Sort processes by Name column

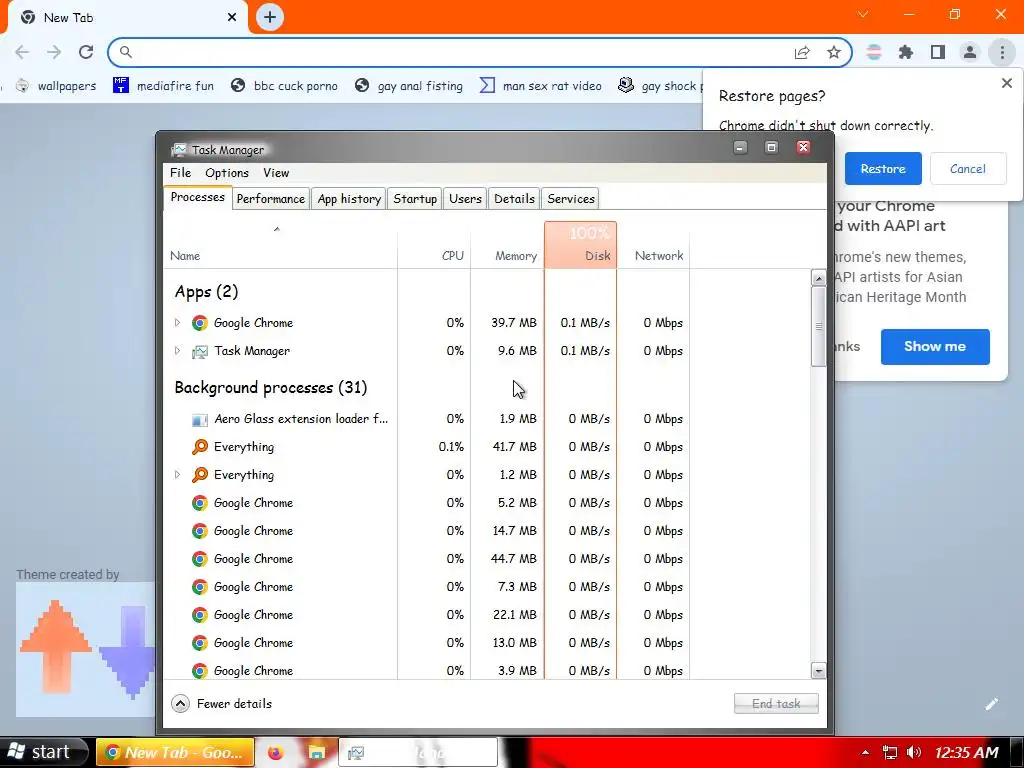click(280, 246)
